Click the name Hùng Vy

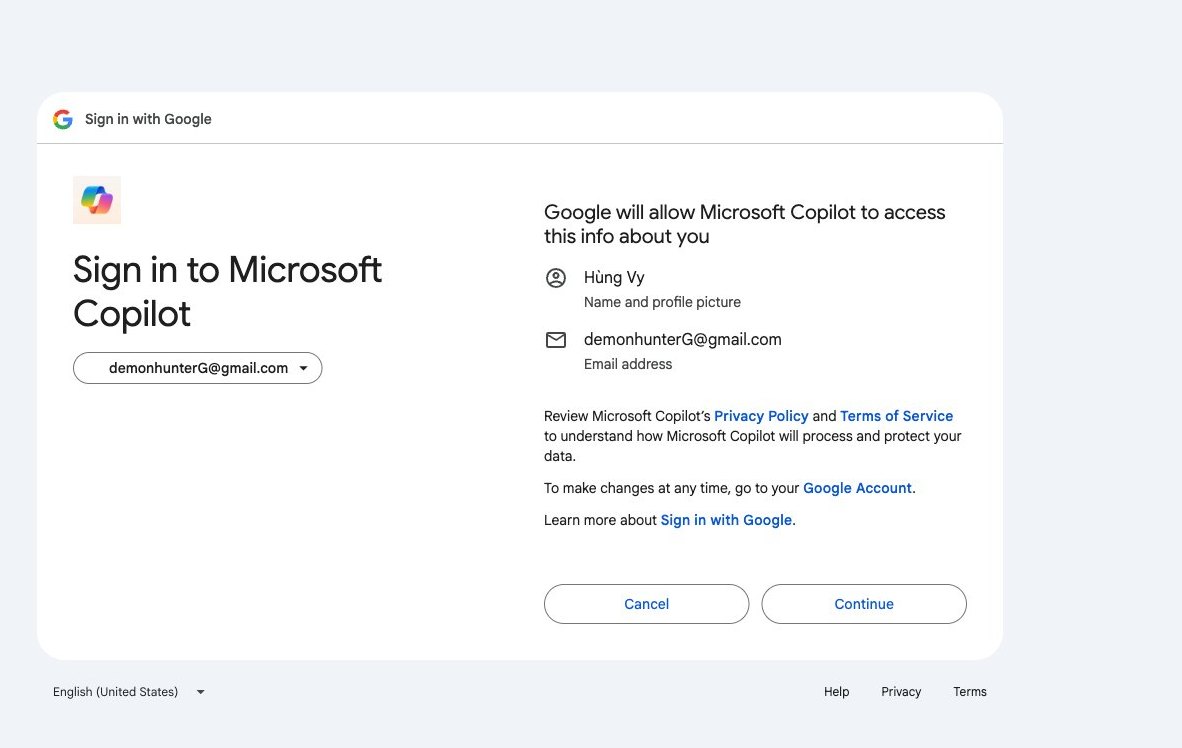(x=614, y=277)
